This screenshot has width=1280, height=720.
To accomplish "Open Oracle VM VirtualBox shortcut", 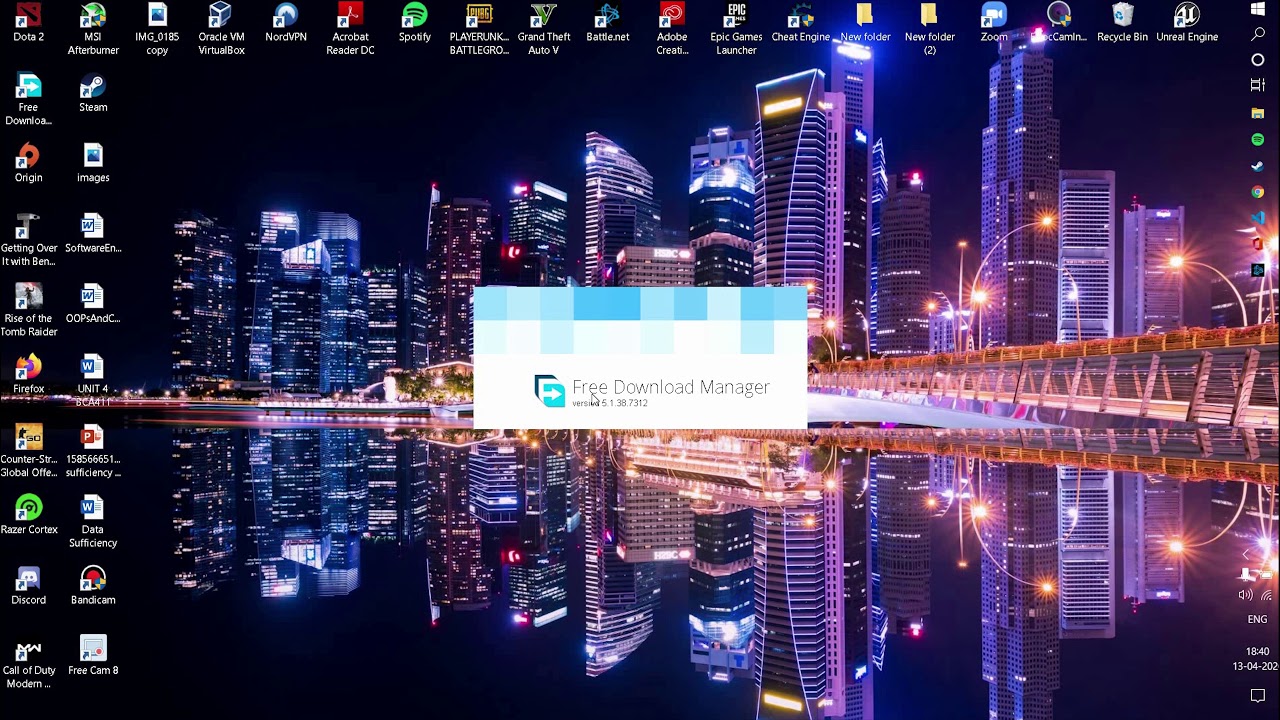I will (x=221, y=30).
